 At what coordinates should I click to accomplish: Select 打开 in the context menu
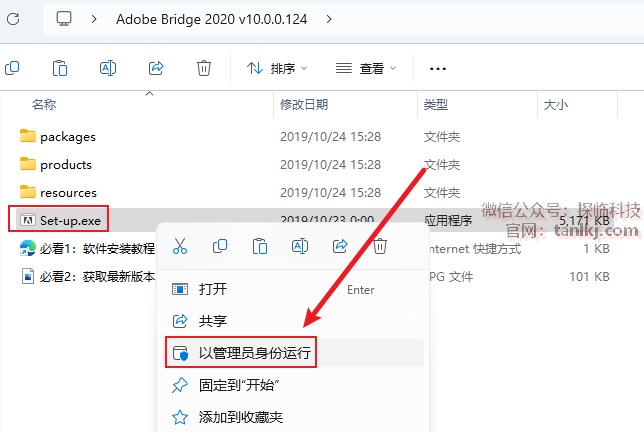(x=213, y=289)
